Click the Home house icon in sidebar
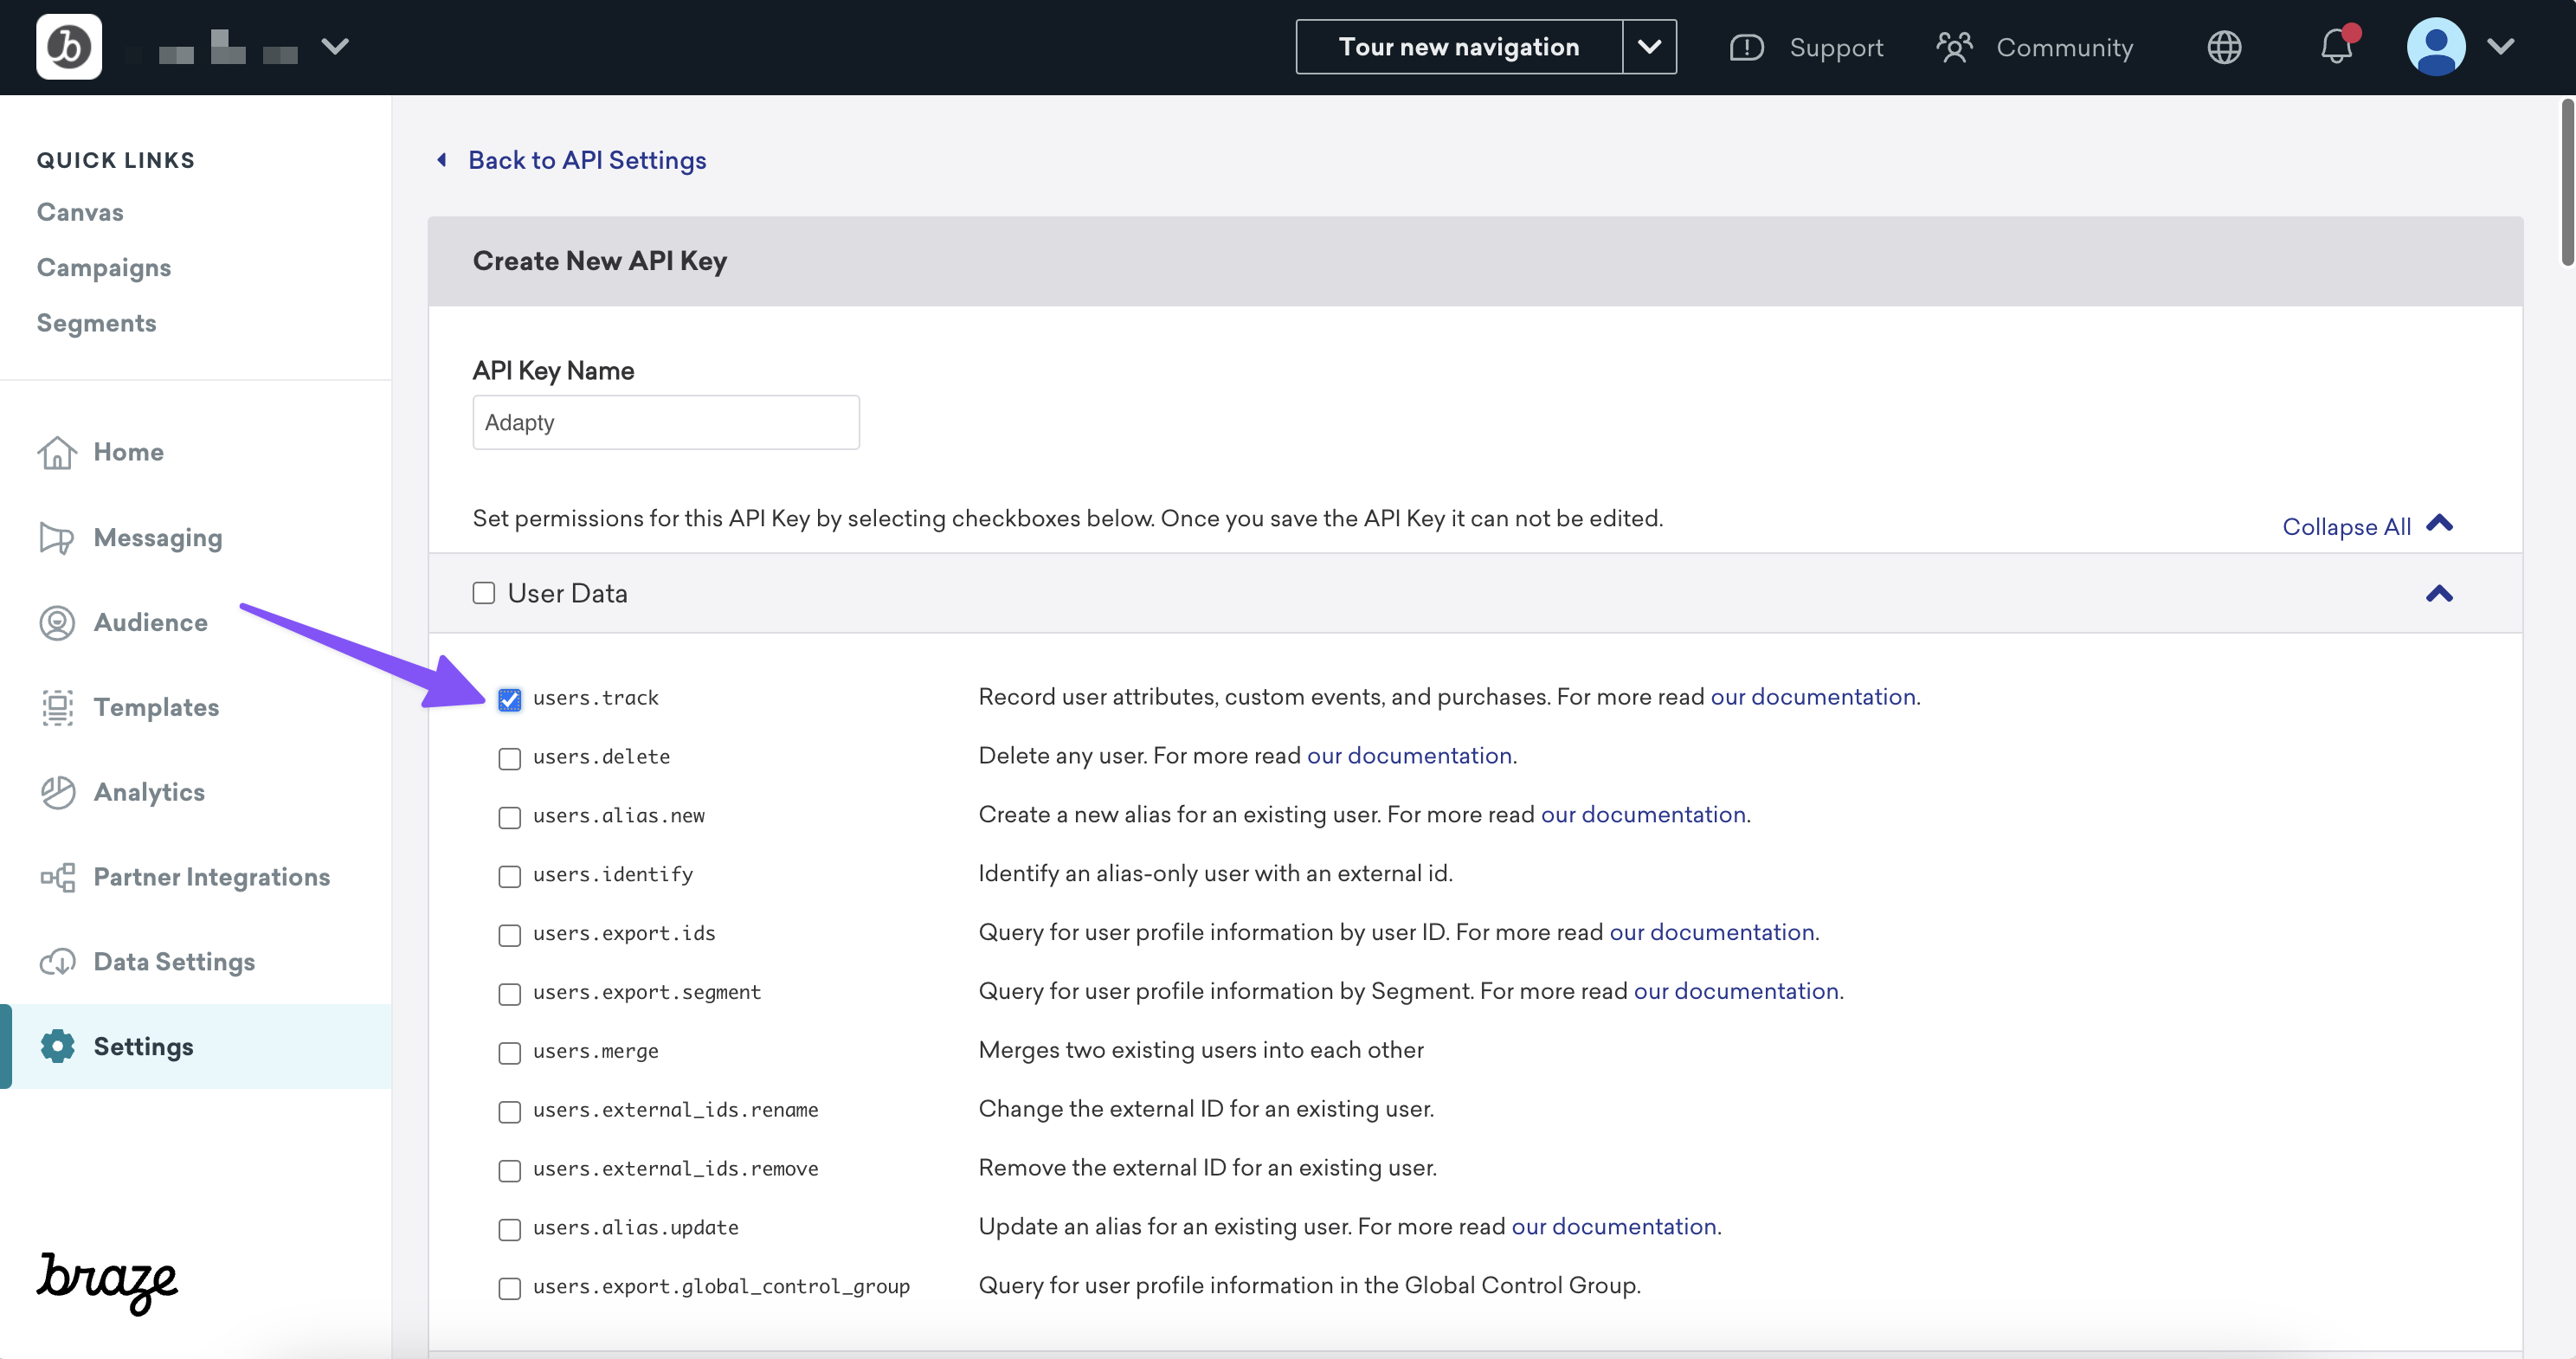2576x1359 pixels. [57, 452]
